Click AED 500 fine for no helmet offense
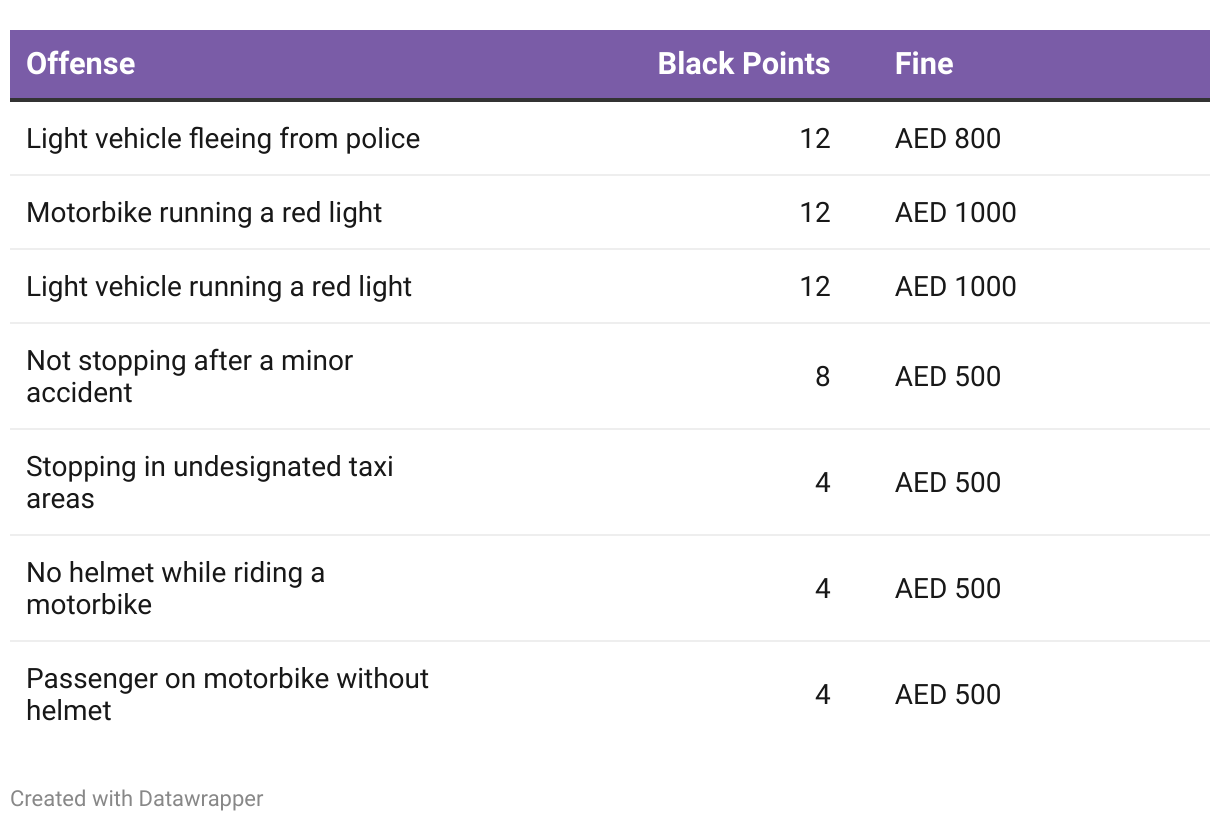This screenshot has height=822, width=1220. click(x=948, y=588)
